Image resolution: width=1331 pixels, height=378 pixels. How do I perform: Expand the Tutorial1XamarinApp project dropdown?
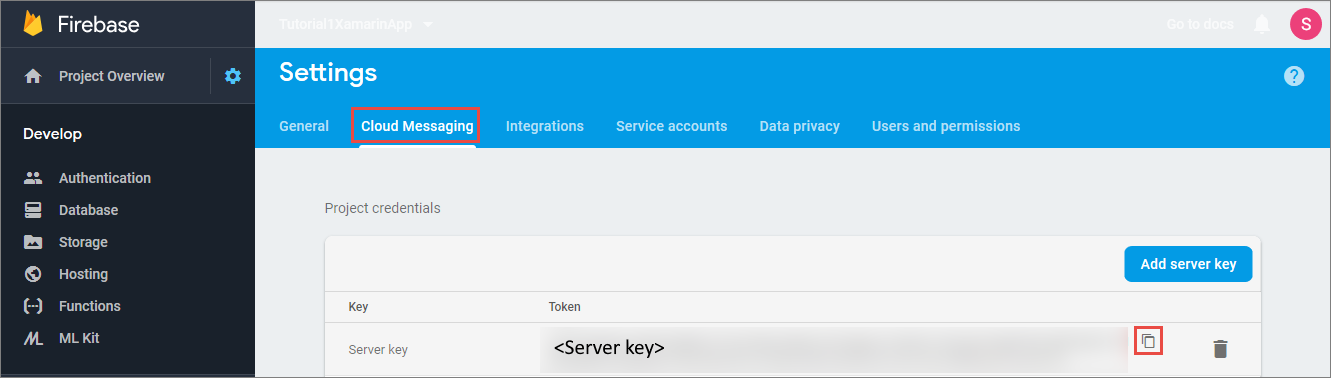(428, 24)
